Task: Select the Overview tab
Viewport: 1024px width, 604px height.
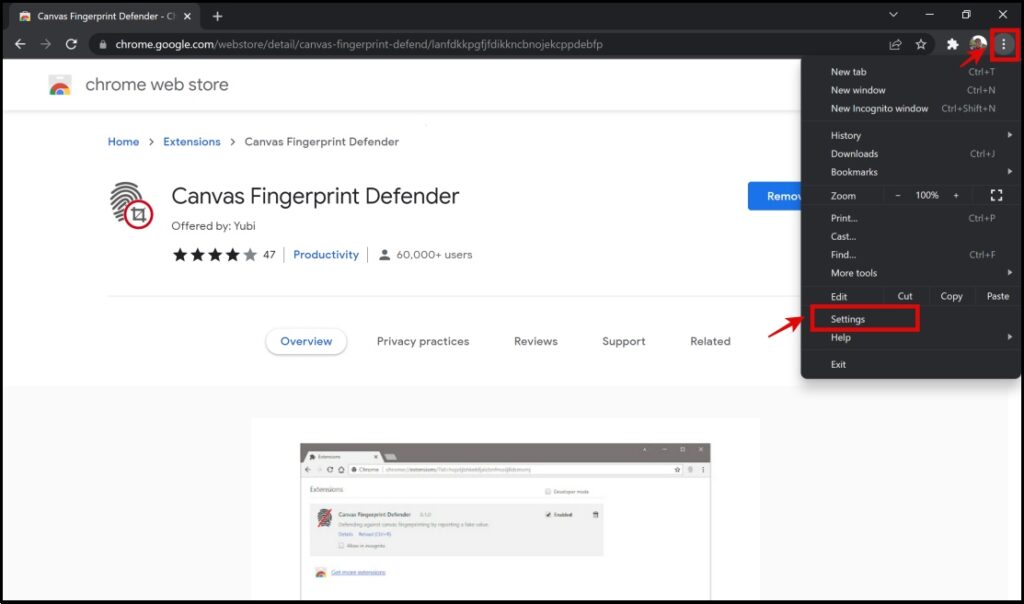Action: 306,342
